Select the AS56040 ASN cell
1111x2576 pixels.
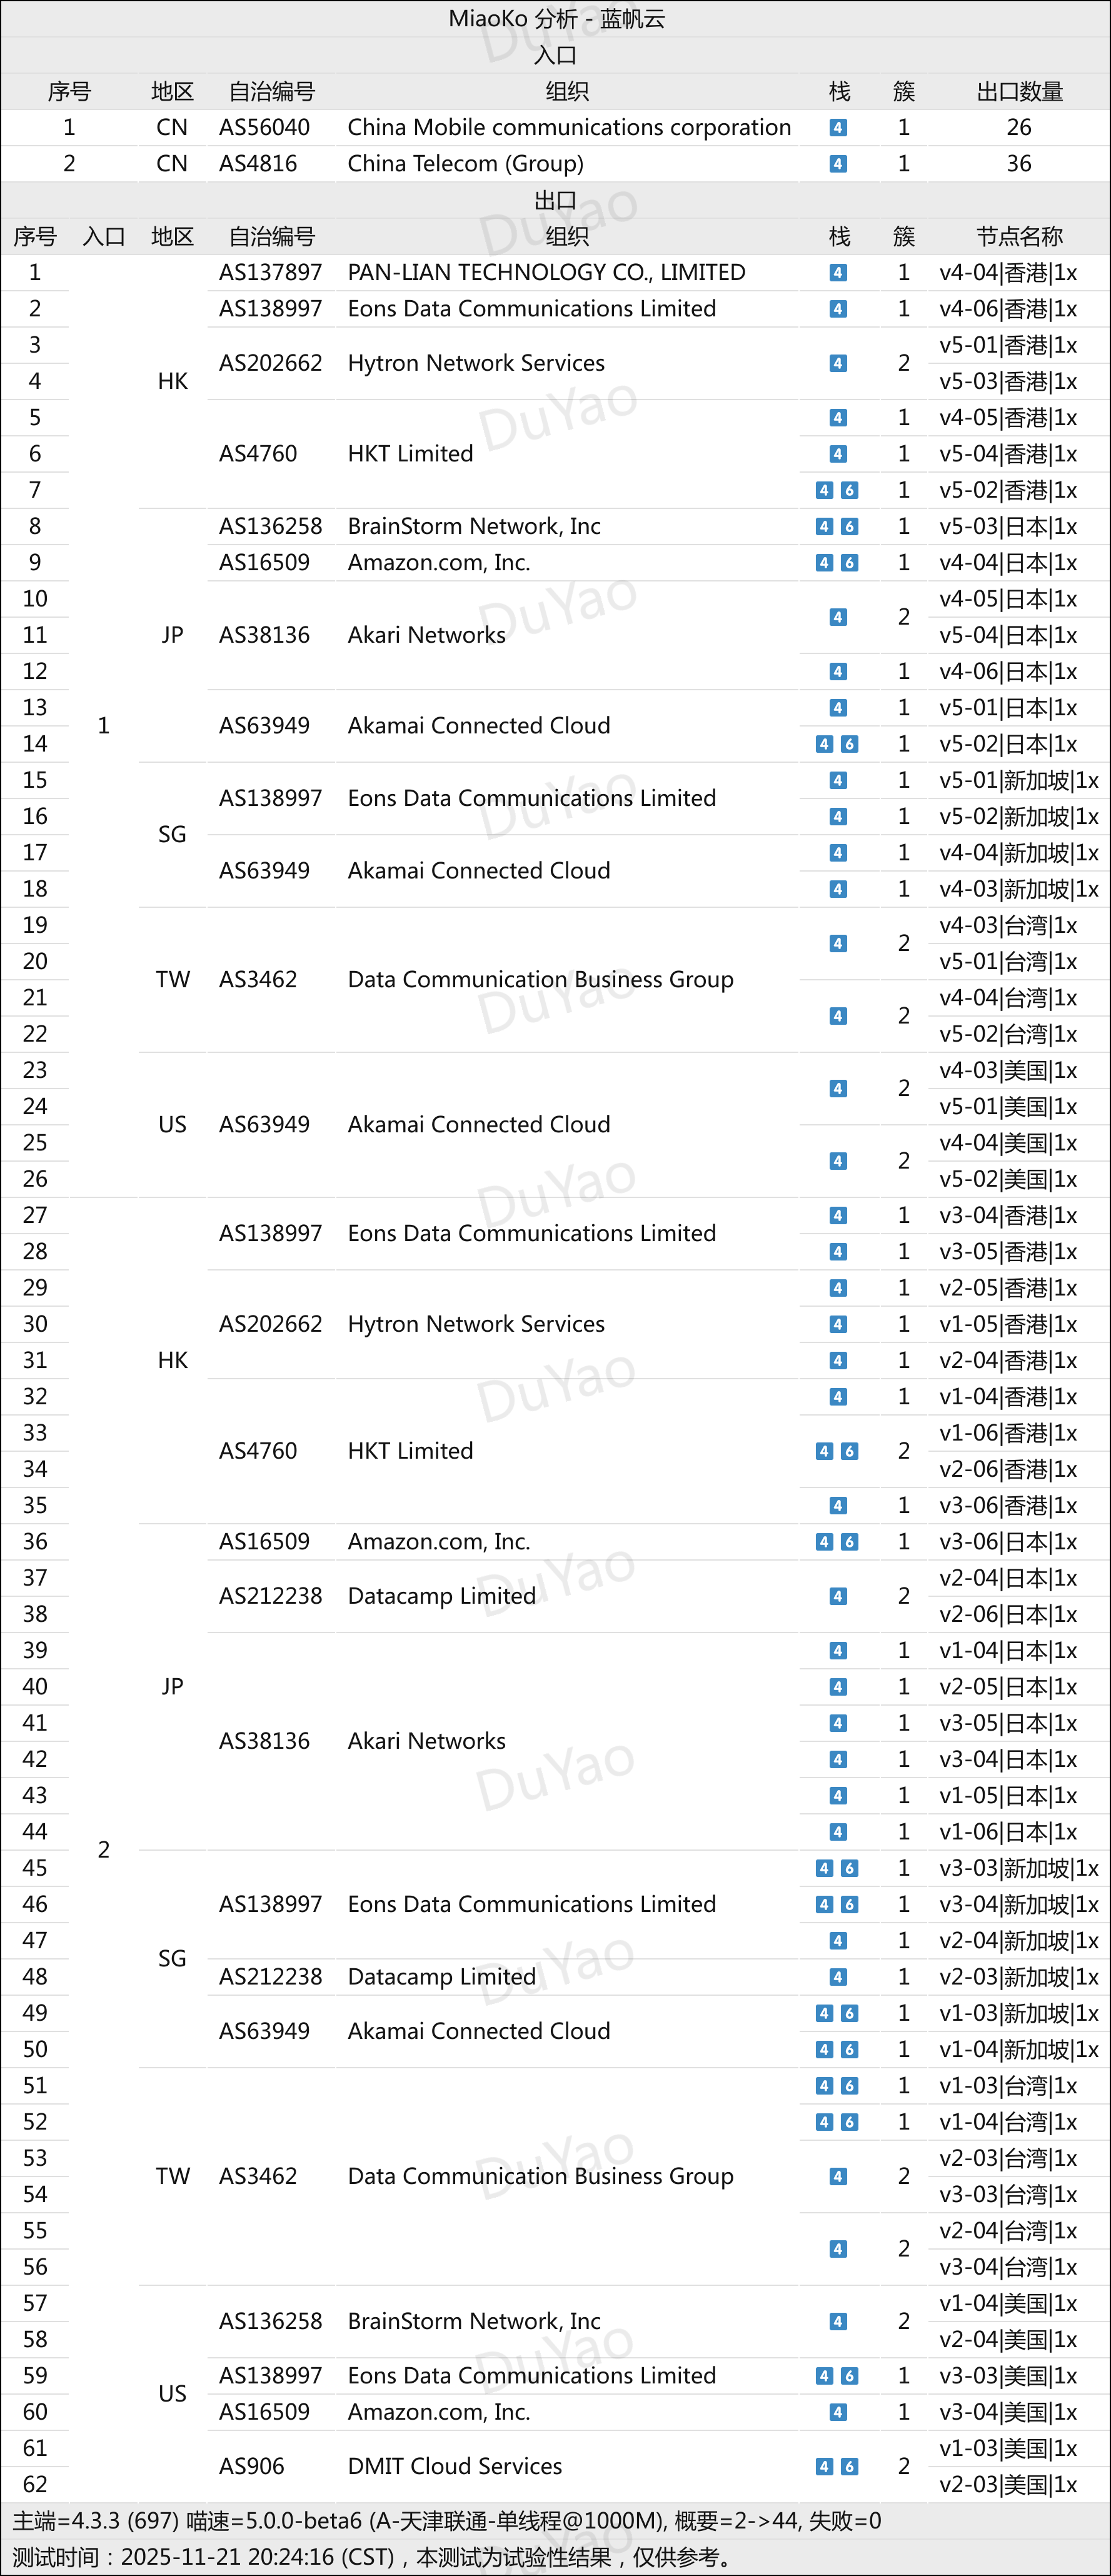pos(264,128)
